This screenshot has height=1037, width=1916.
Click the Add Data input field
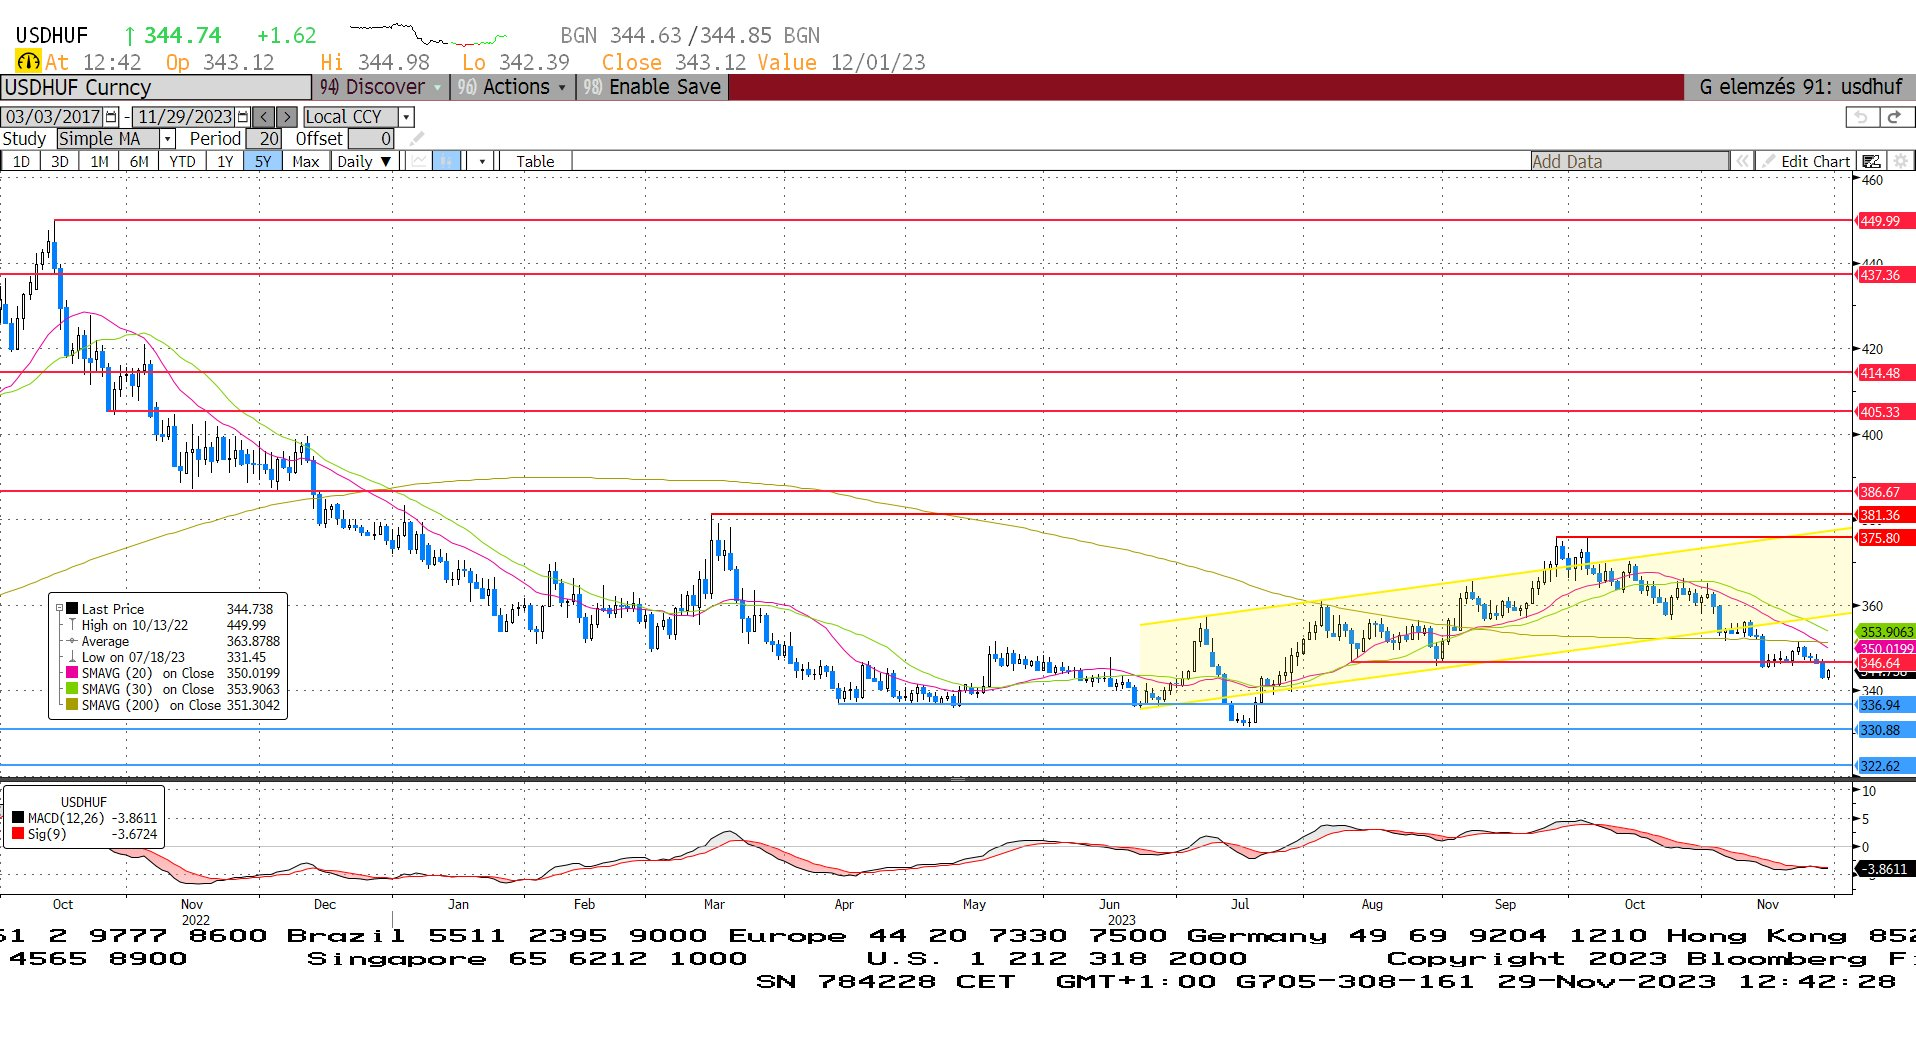(x=1629, y=161)
